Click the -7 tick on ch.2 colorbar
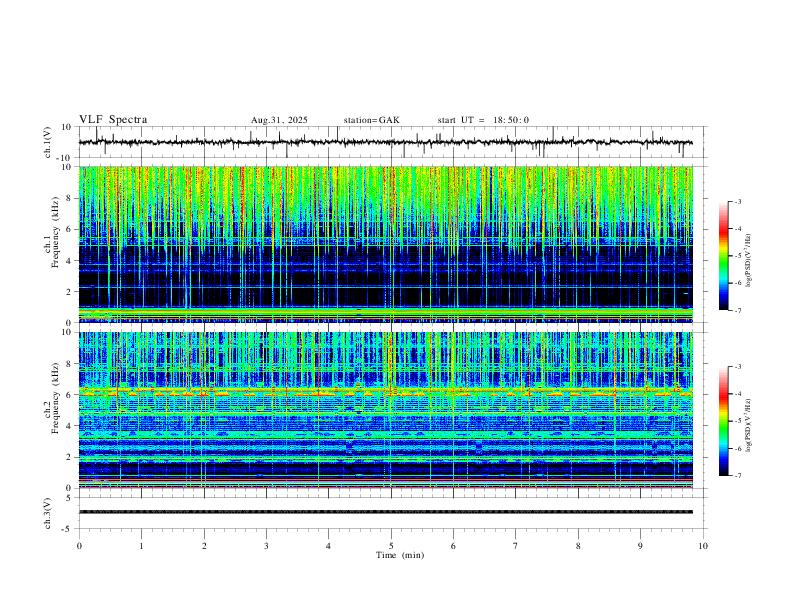The image size is (792, 612). pos(738,476)
